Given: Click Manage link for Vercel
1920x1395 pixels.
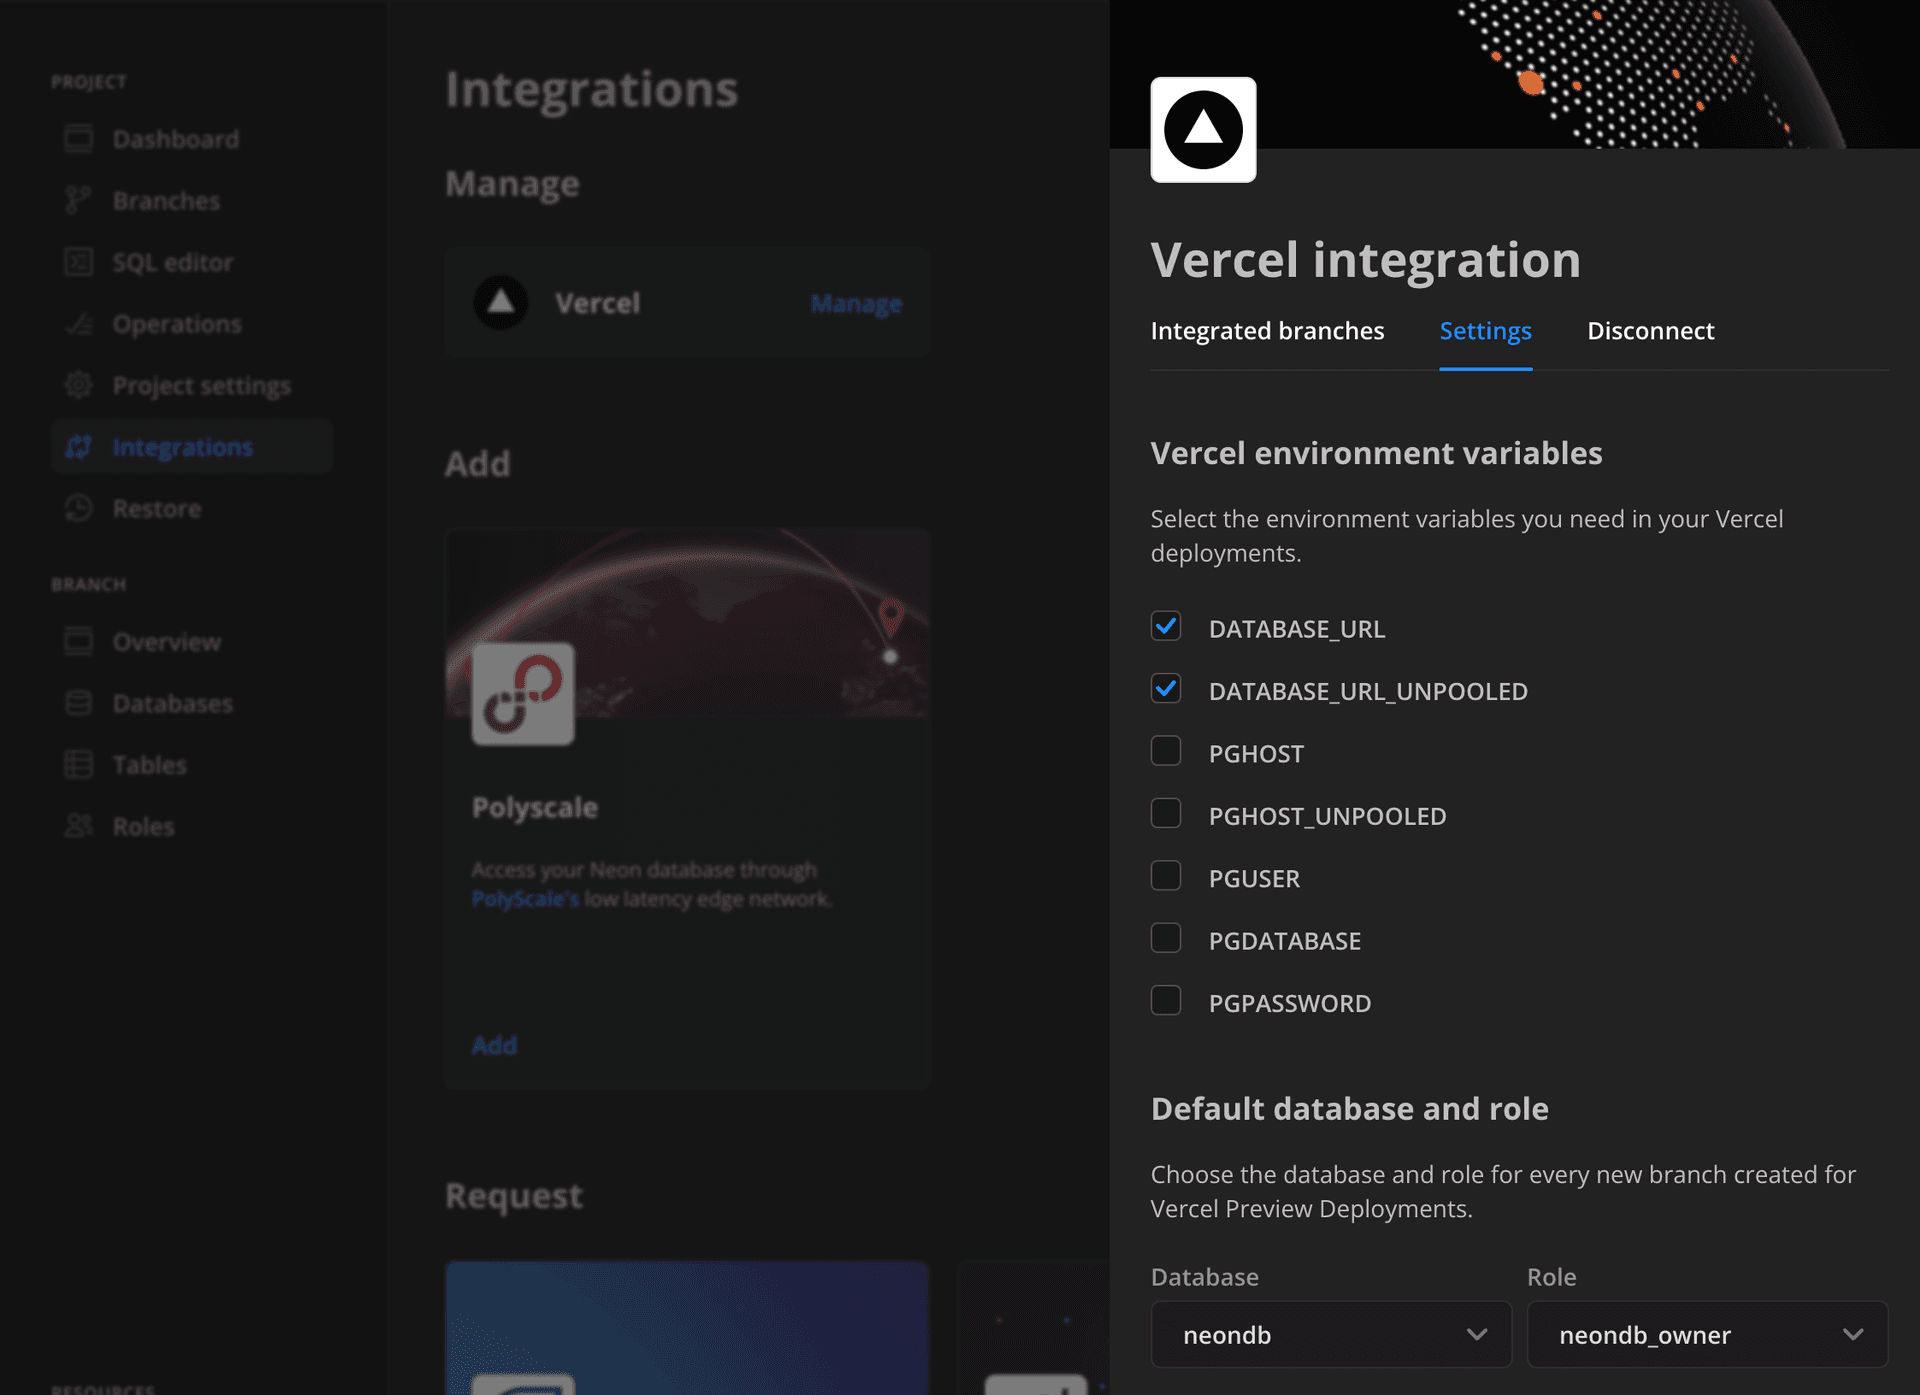Looking at the screenshot, I should 856,303.
